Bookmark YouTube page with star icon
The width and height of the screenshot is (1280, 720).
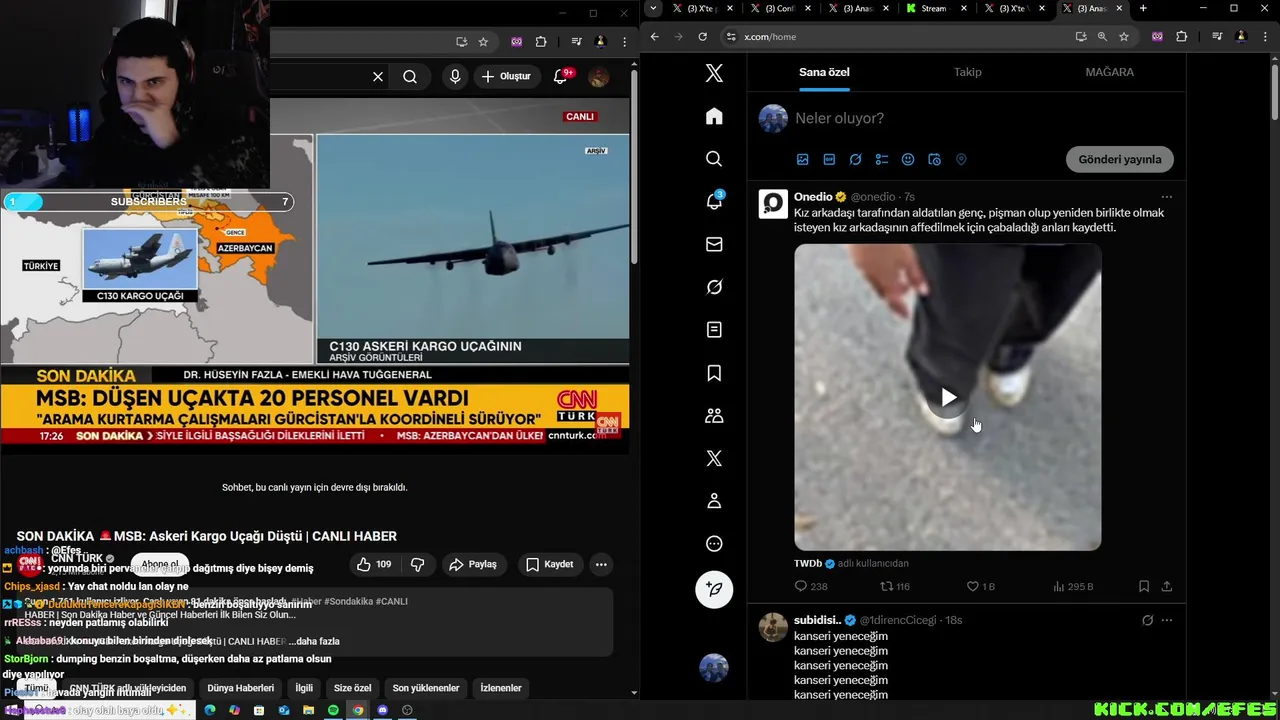click(x=483, y=41)
